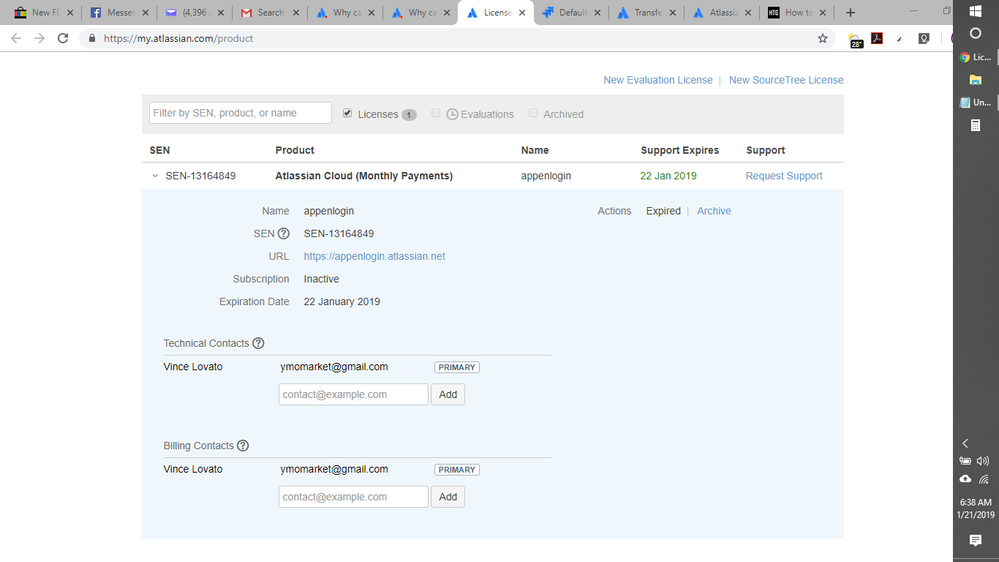Viewport: 999px width, 562px height.
Task: Open New SourceTree License link
Action: pyautogui.click(x=786, y=80)
